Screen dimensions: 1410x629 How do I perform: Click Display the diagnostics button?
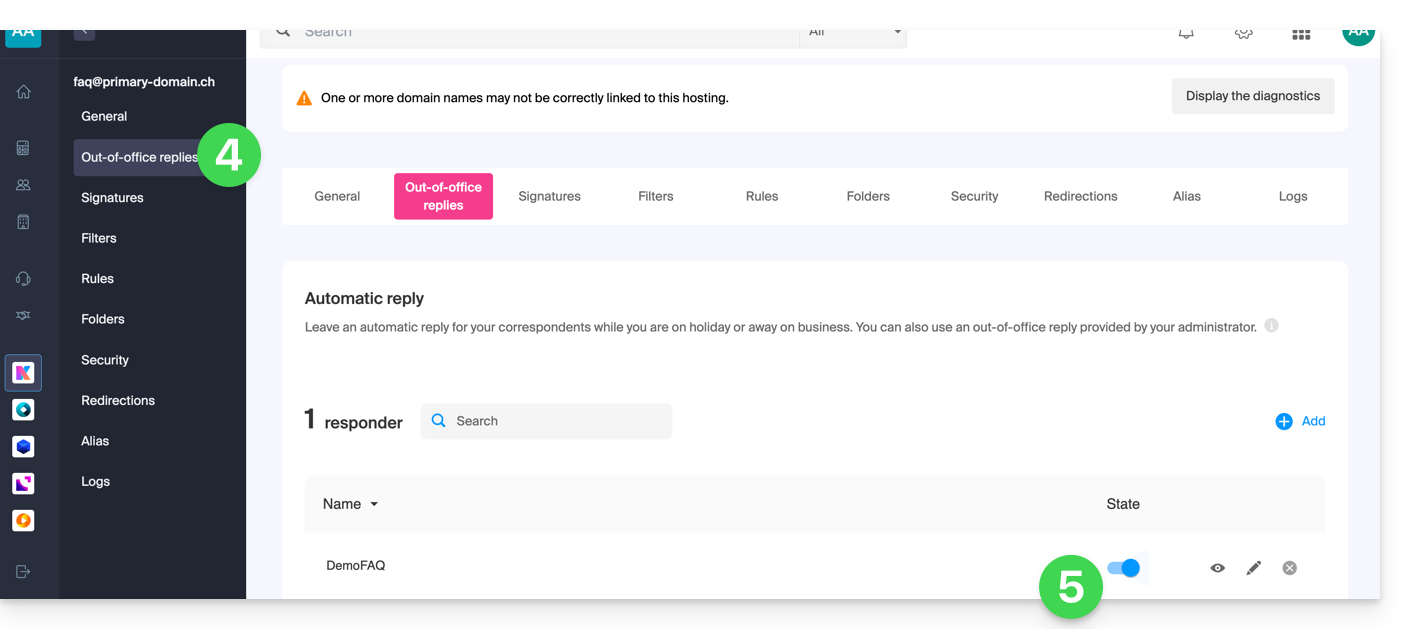[x=1252, y=96]
